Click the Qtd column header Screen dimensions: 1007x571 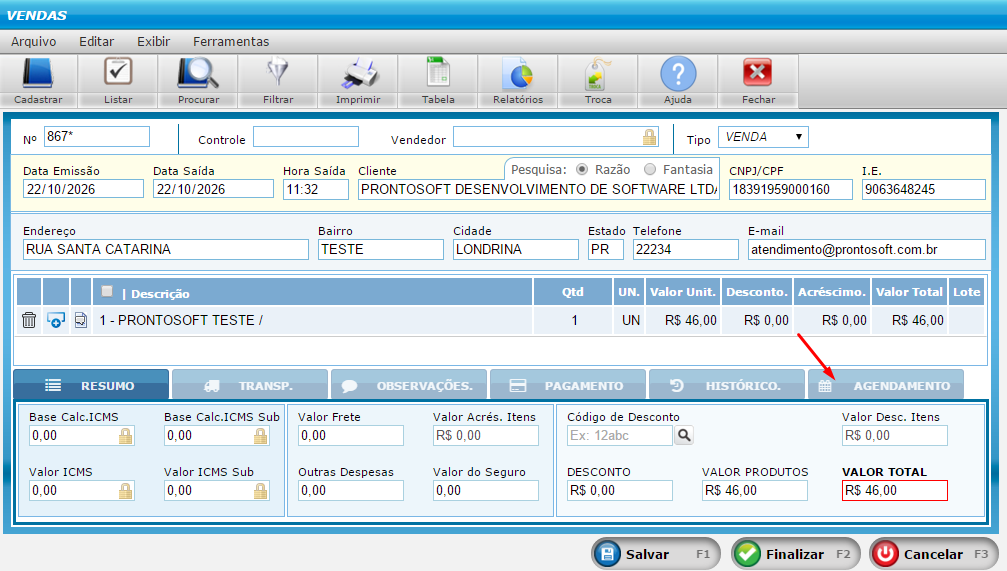pos(572,292)
